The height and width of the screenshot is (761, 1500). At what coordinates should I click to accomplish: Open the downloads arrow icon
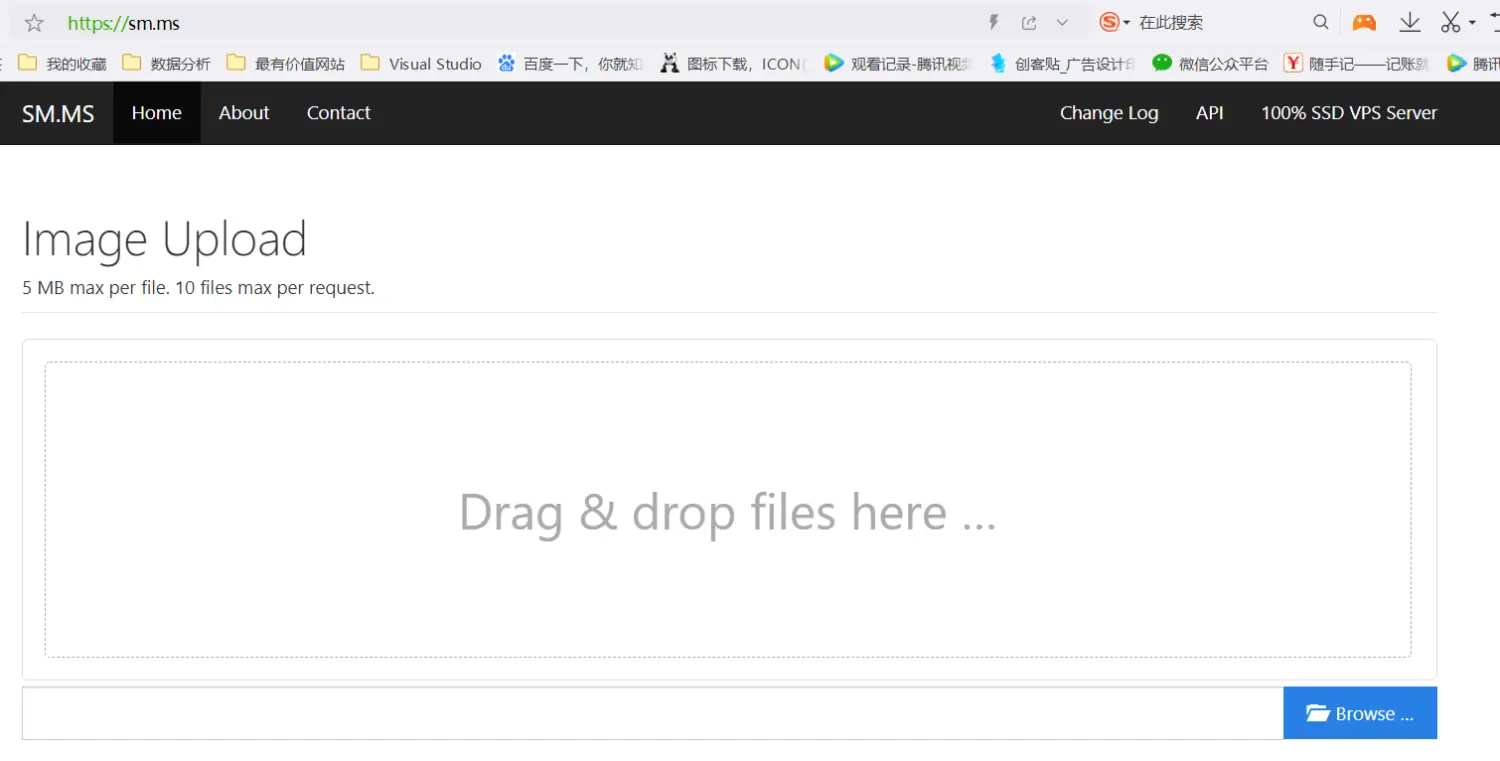1410,22
